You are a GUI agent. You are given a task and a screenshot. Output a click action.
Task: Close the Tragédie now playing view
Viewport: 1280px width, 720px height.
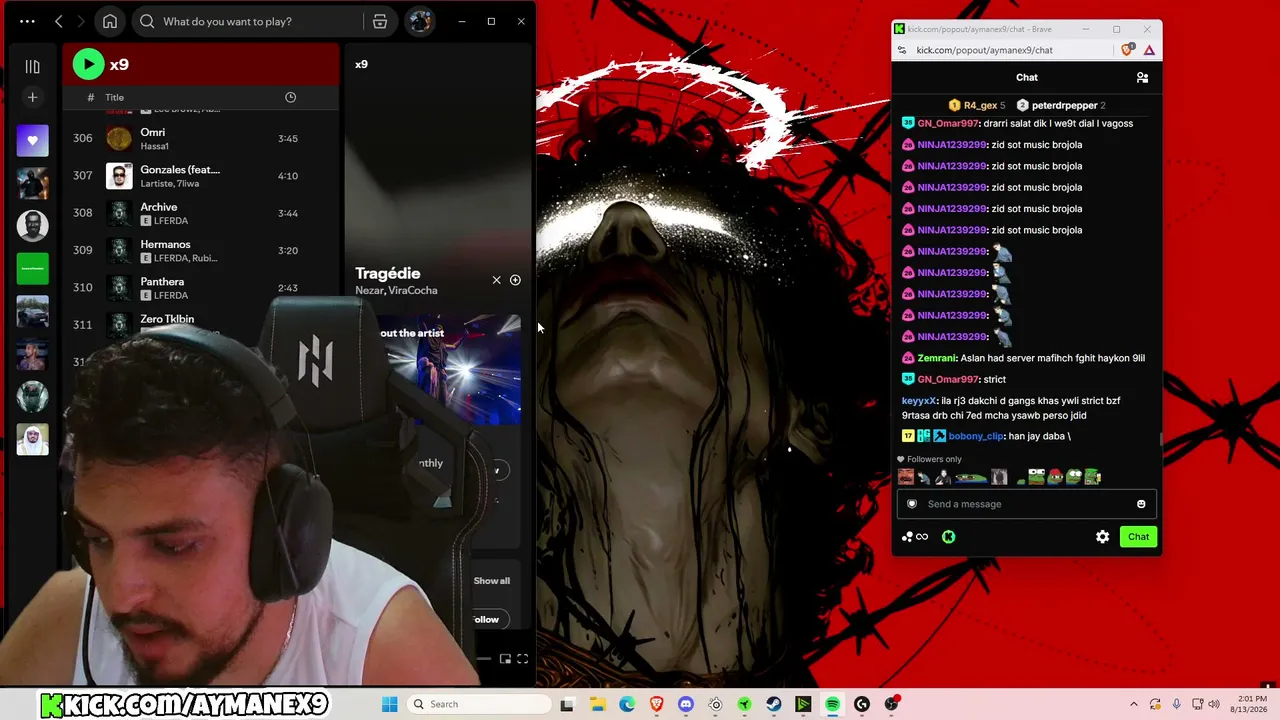496,280
